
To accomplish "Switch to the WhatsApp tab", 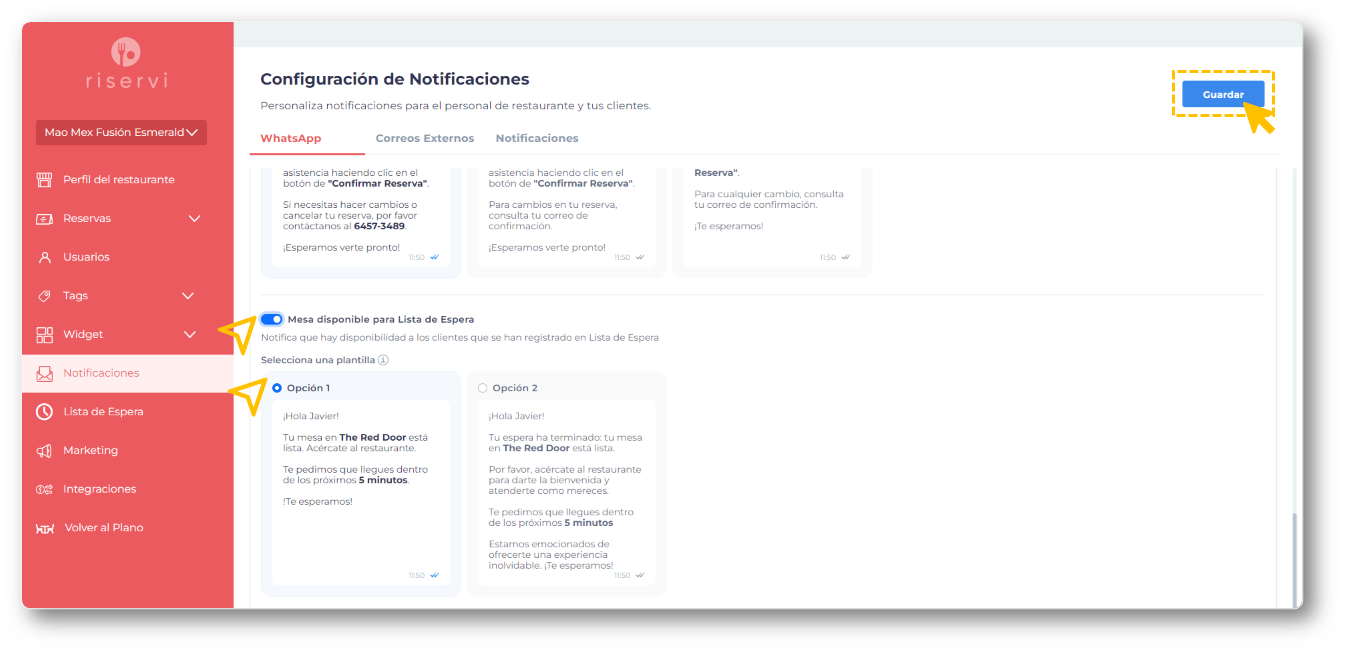I will point(291,138).
